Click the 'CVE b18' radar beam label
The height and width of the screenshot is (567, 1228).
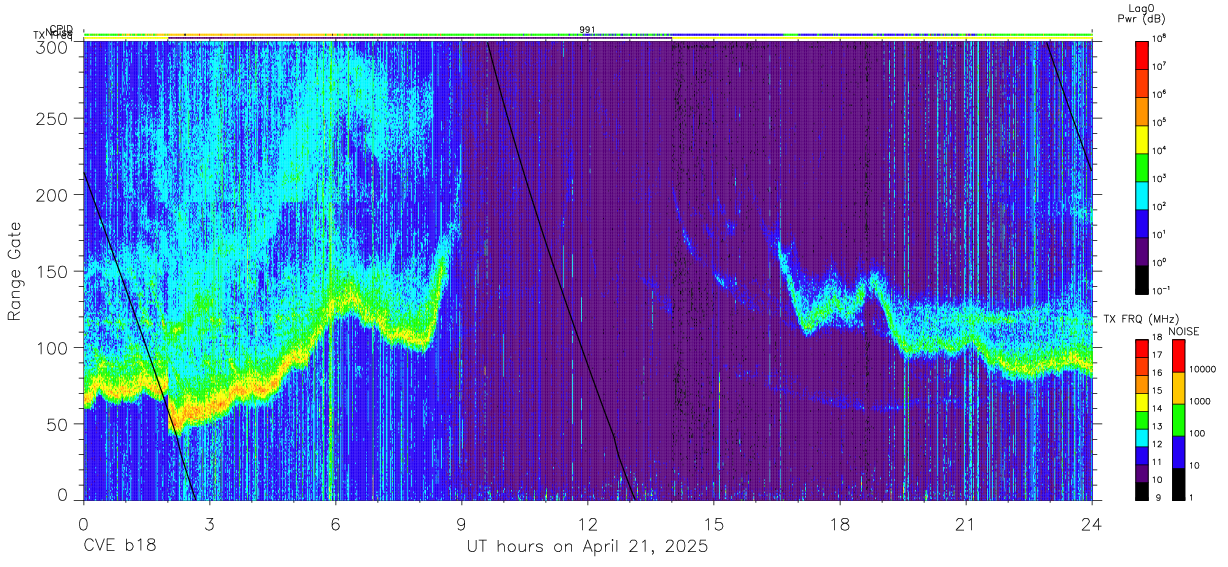click(x=120, y=547)
